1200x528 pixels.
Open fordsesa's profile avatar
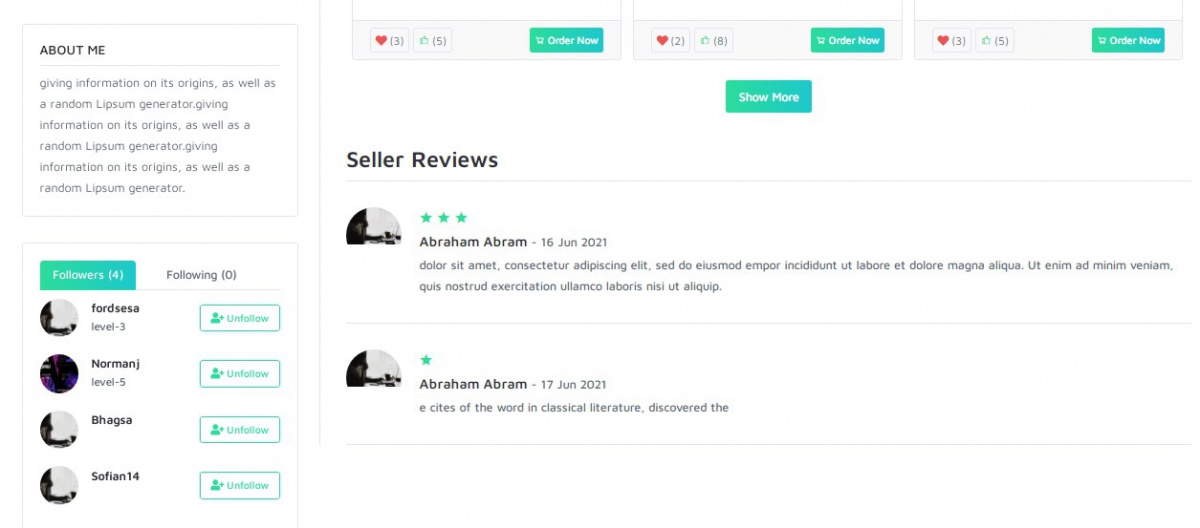pos(59,318)
